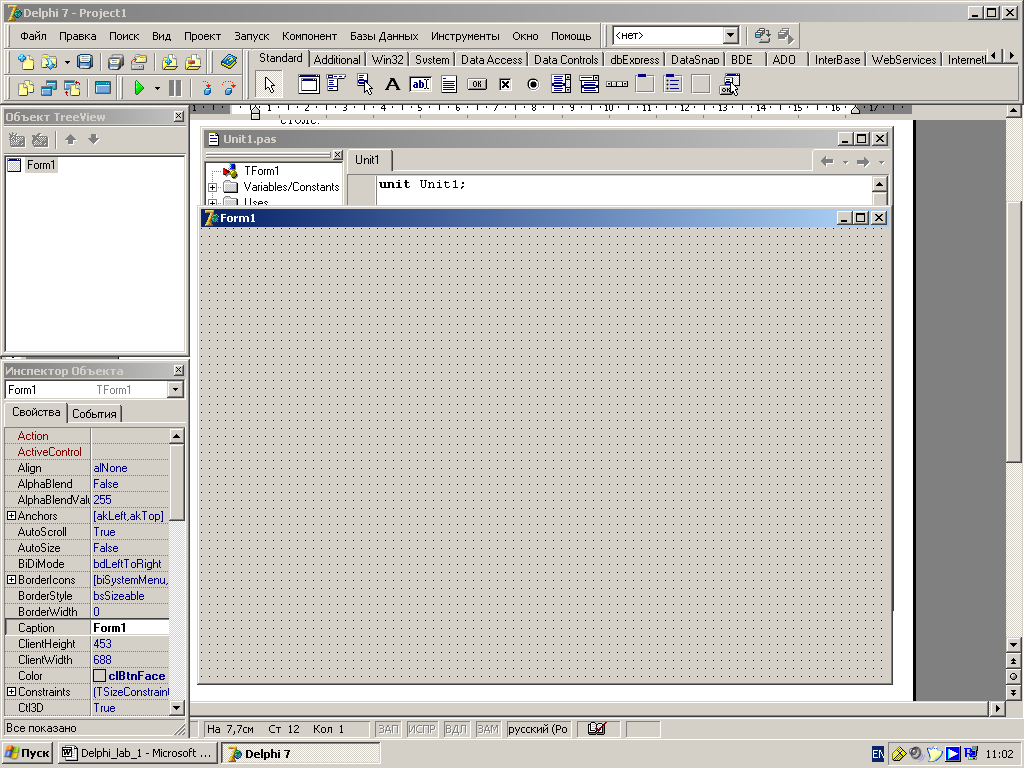Click the New Form toolbar icon
The image size is (1024, 768).
click(x=103, y=87)
